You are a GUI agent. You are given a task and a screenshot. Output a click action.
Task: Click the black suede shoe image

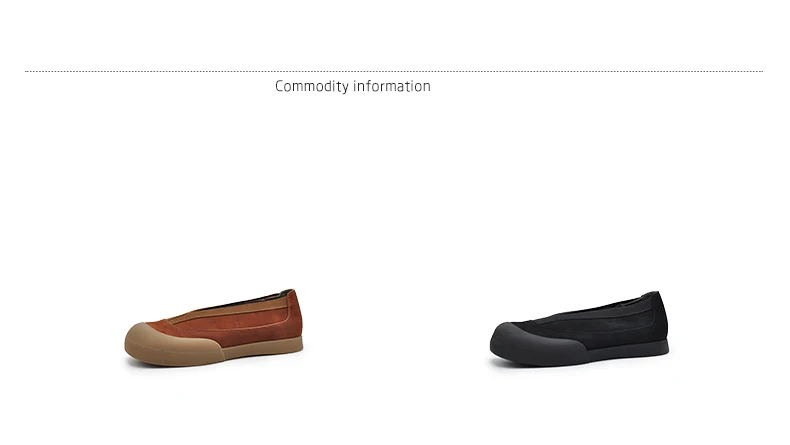(579, 328)
